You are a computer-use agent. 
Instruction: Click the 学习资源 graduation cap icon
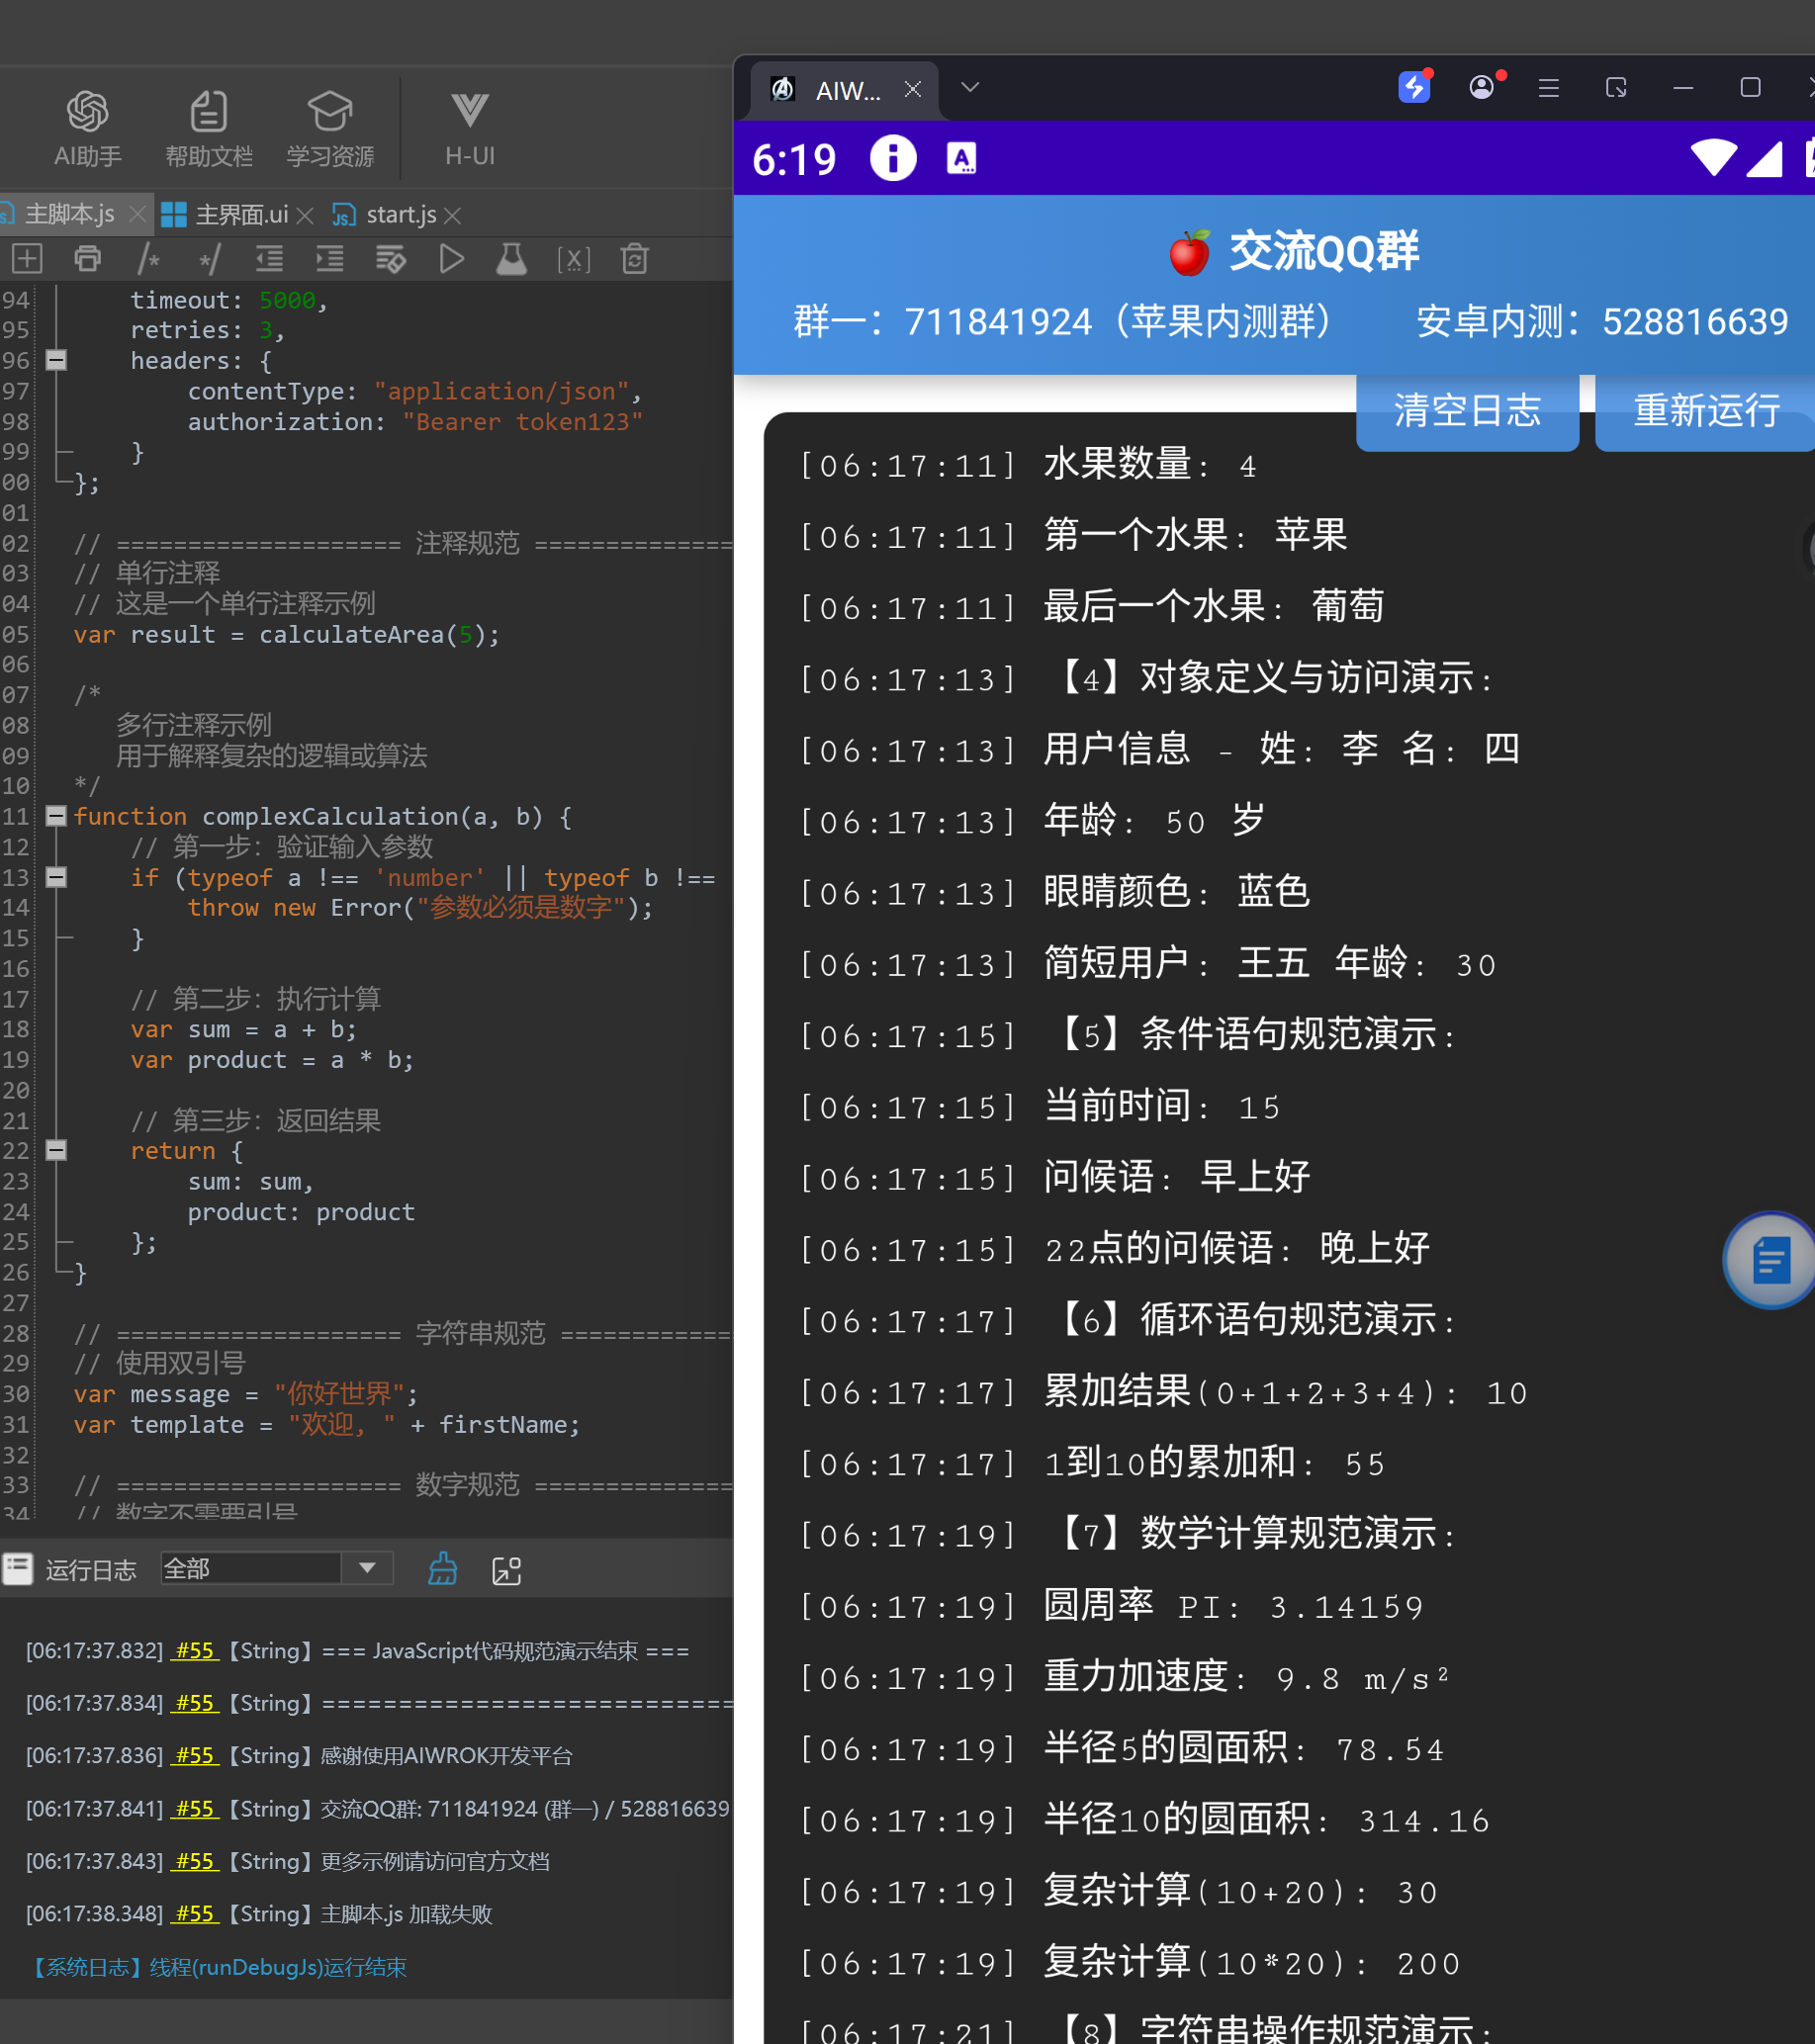tap(330, 112)
